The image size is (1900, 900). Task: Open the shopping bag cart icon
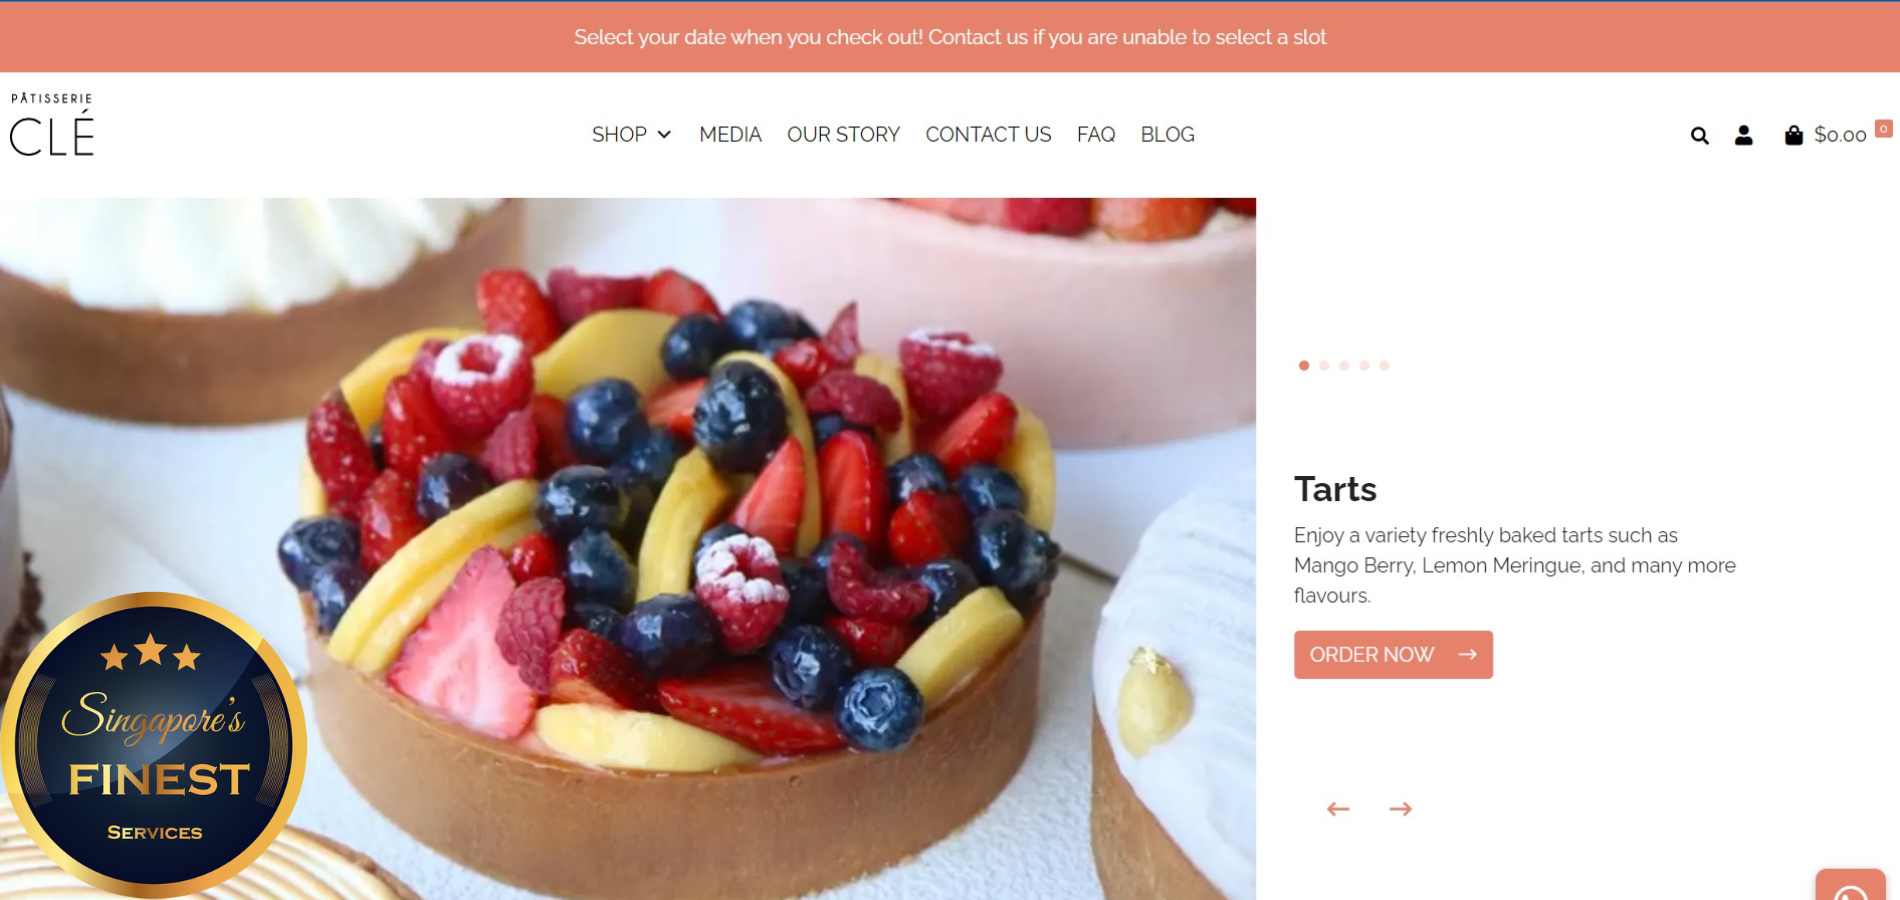pyautogui.click(x=1793, y=135)
